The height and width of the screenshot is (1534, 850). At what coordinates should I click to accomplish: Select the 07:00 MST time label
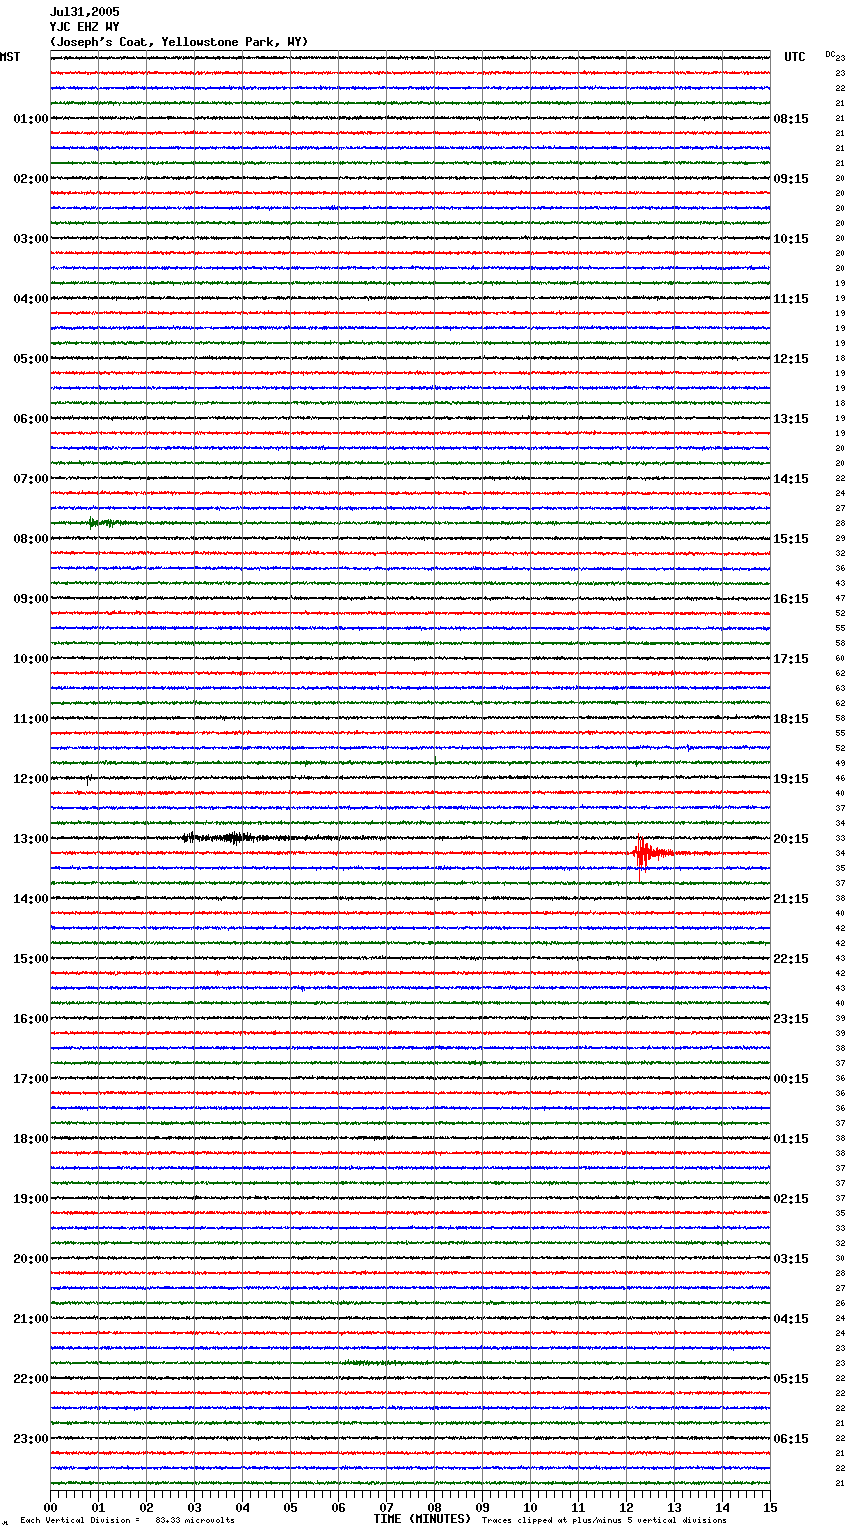[31, 479]
